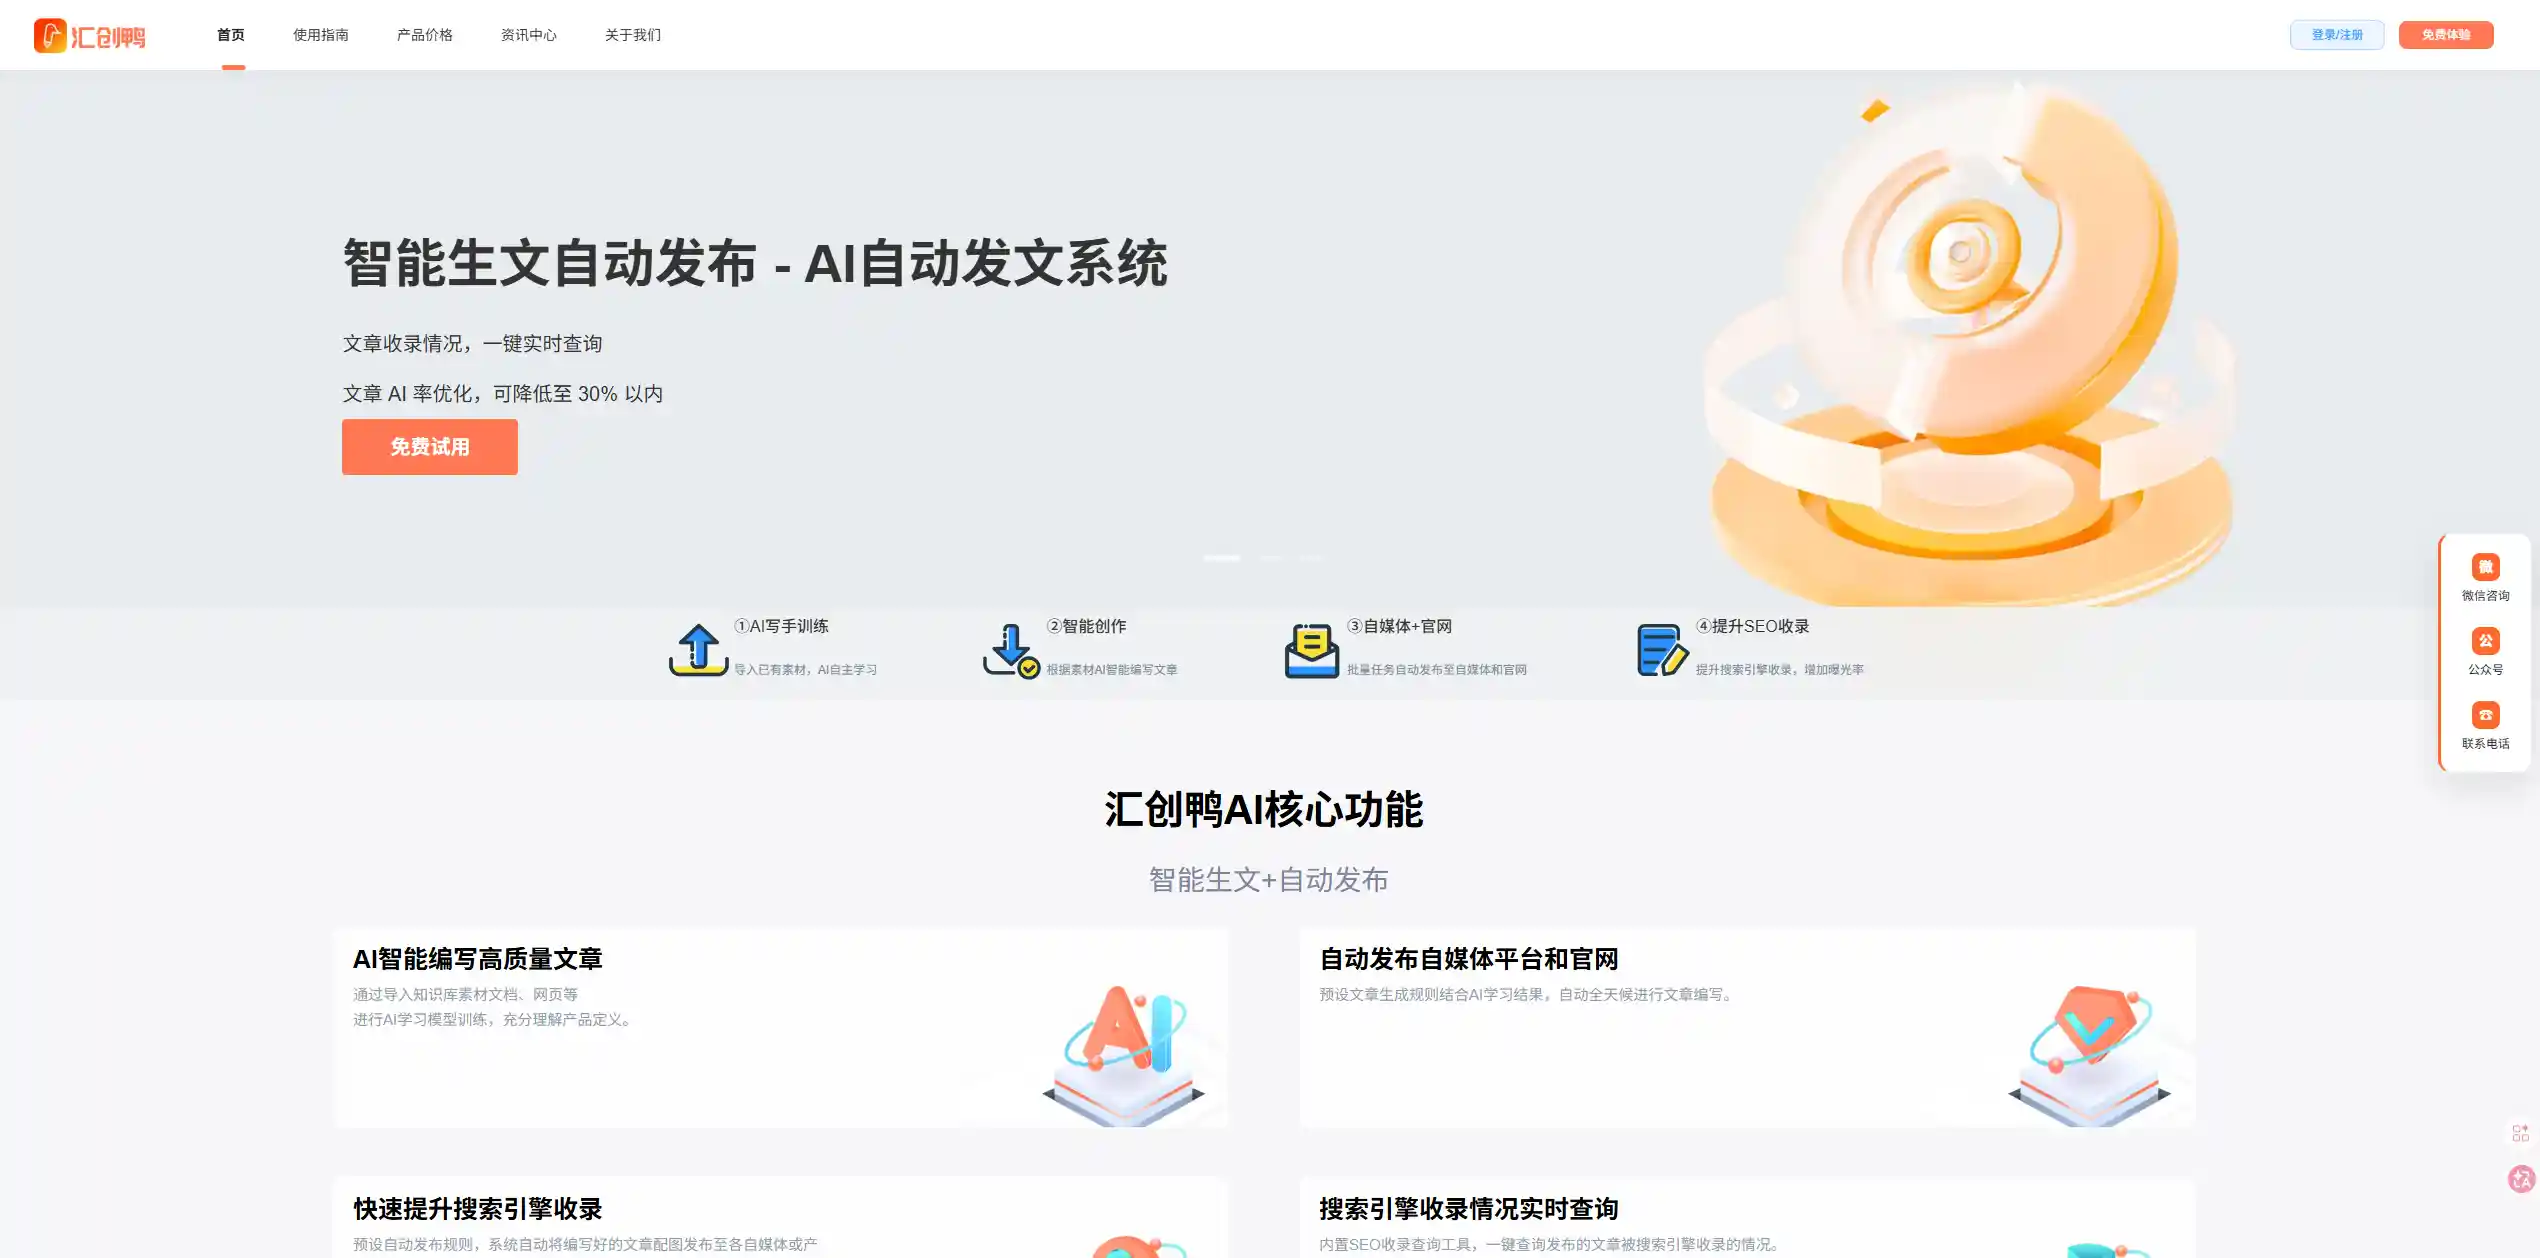Image resolution: width=2540 pixels, height=1258 pixels.
Task: Click the 汇创鸭 logo
Action: point(90,36)
